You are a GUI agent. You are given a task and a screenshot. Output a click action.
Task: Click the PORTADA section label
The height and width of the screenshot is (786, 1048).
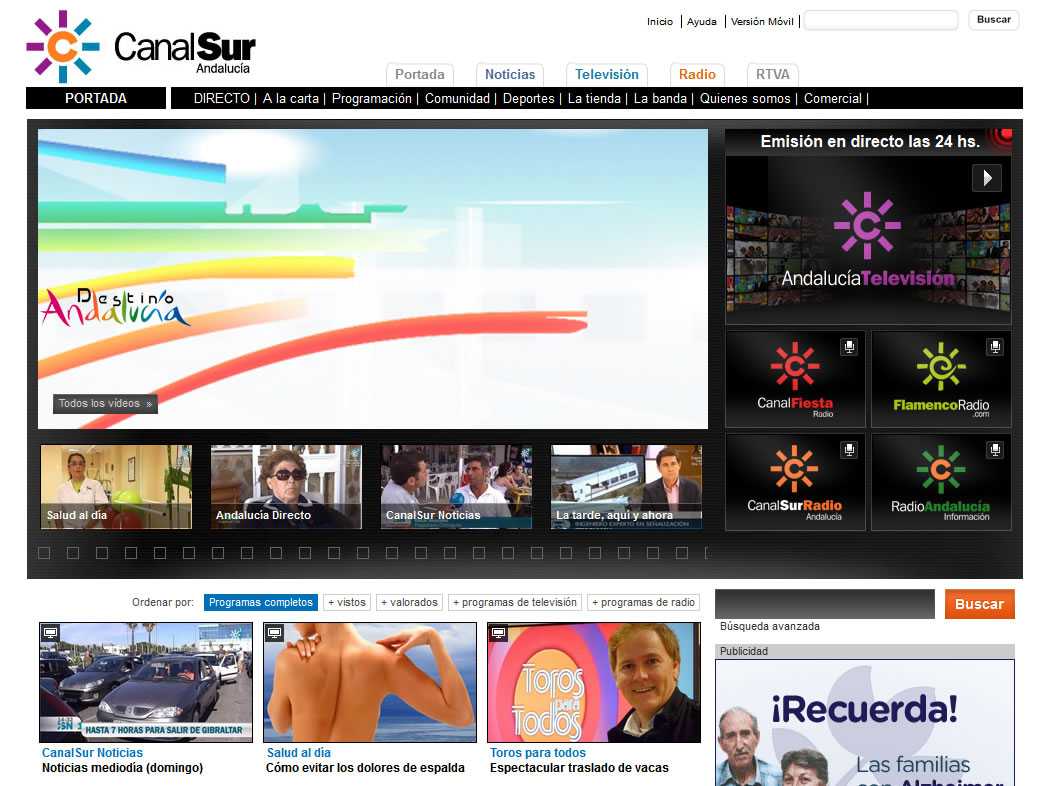point(96,98)
